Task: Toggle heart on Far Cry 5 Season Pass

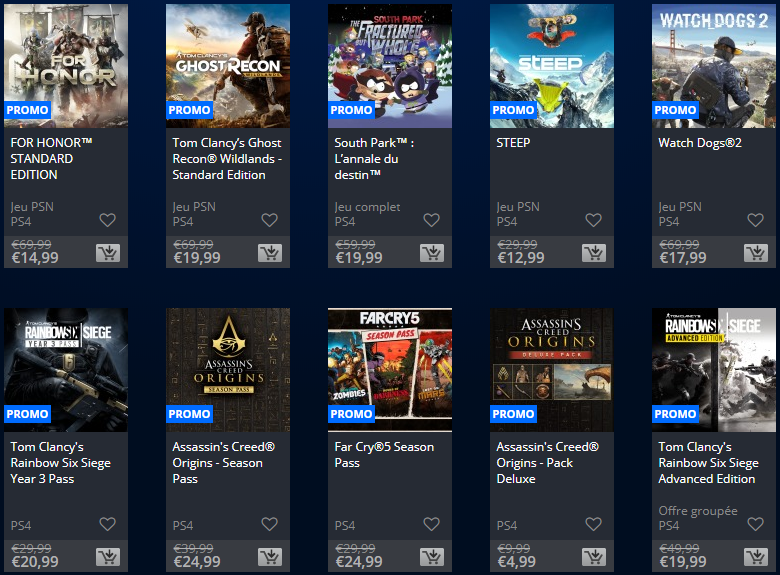Action: click(x=431, y=524)
